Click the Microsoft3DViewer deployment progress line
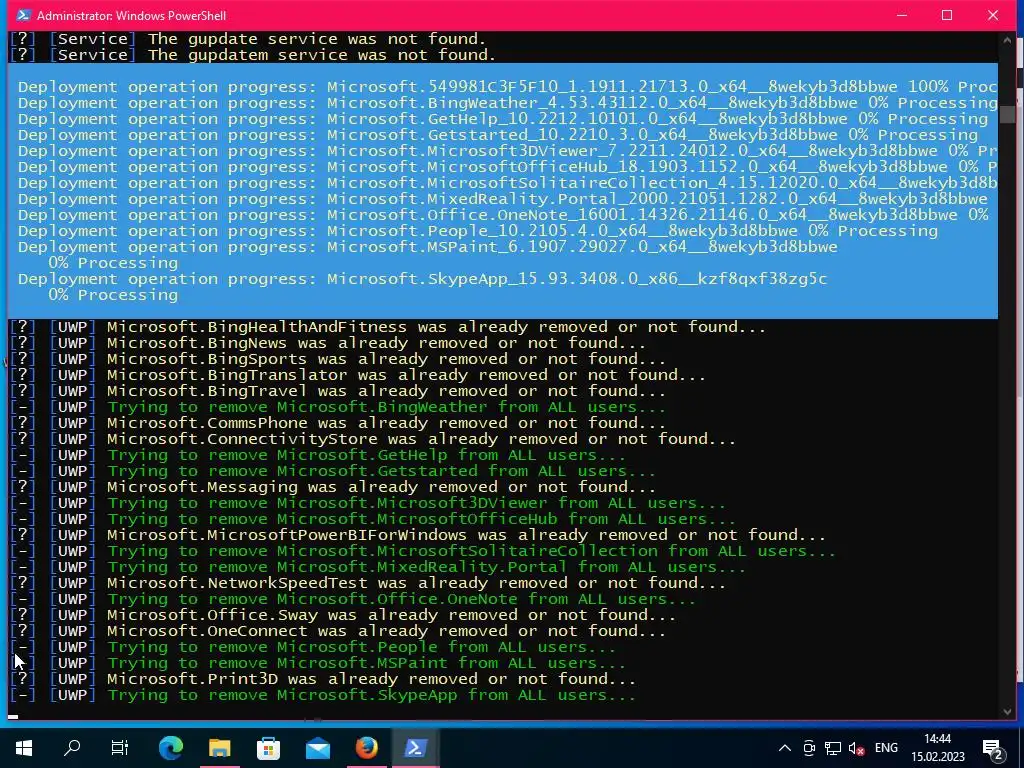Screen dimensions: 1024x768 (x=507, y=151)
